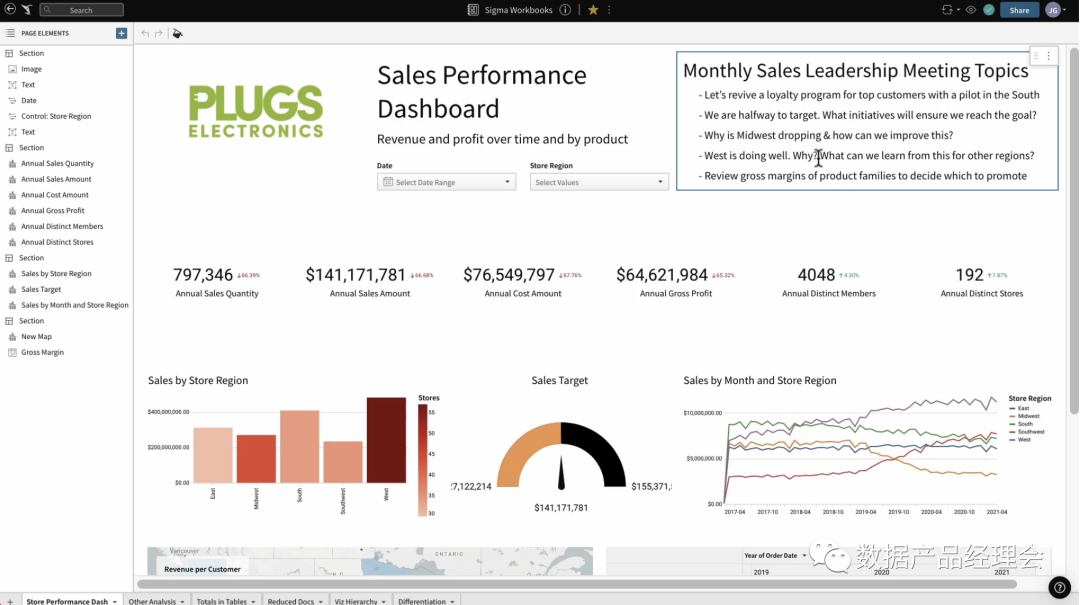Screen dimensions: 1080x605
Task: Toggle the Page Elements list icon
Action: tap(10, 33)
